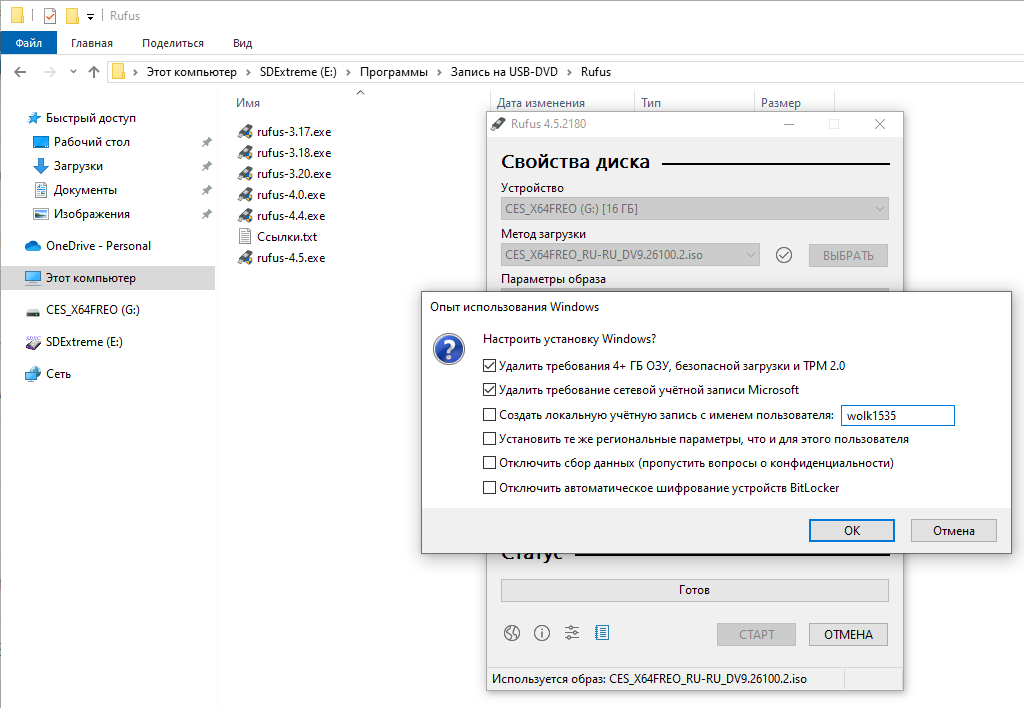Sort by Дата изменения column header
This screenshot has height=708, width=1024.
click(x=541, y=103)
